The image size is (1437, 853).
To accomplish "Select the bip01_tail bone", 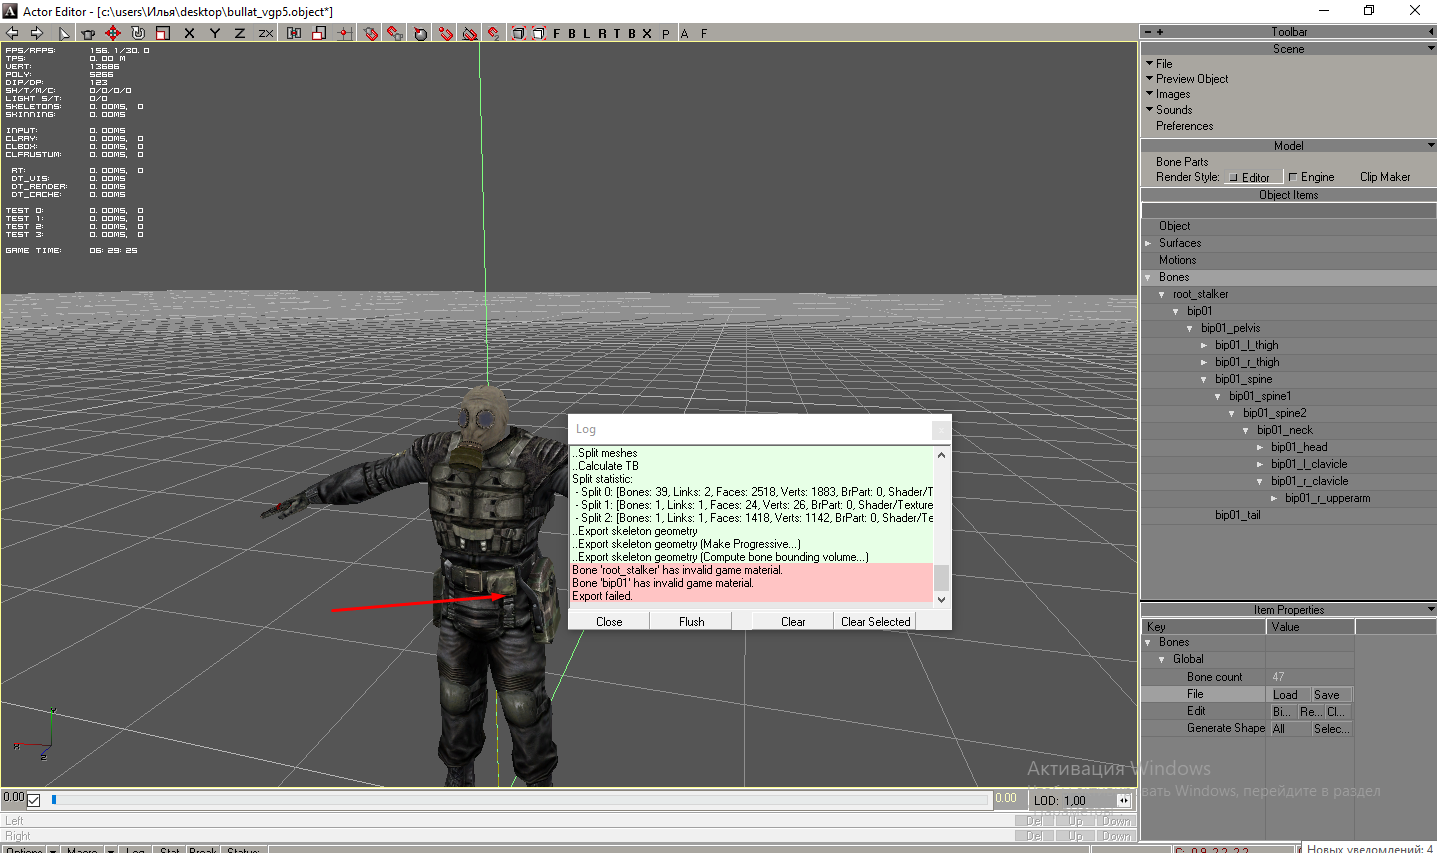I will pyautogui.click(x=1237, y=515).
